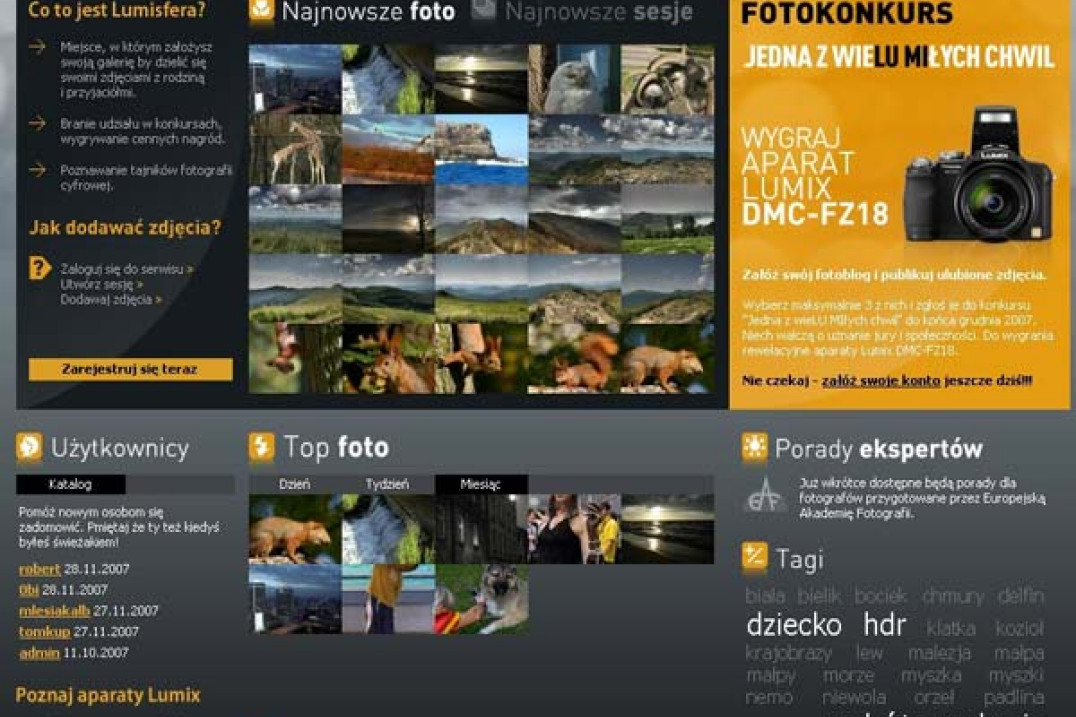Click the 'orzeł' tag
The height and width of the screenshot is (717, 1076).
tap(933, 698)
